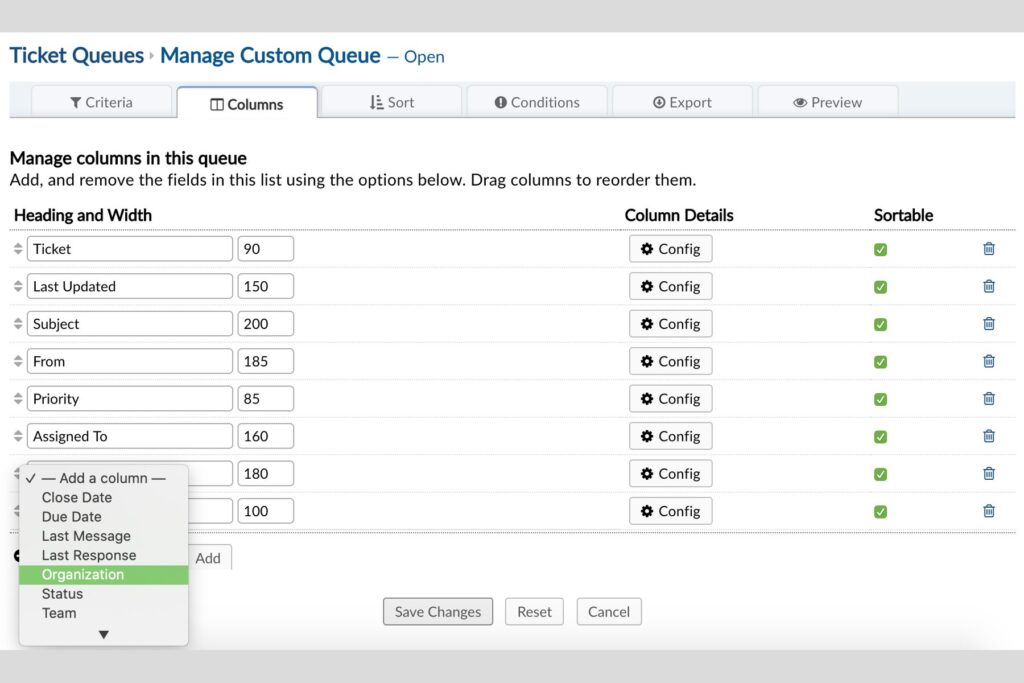Click the reorder handle next to From
1024x683 pixels.
click(18, 361)
